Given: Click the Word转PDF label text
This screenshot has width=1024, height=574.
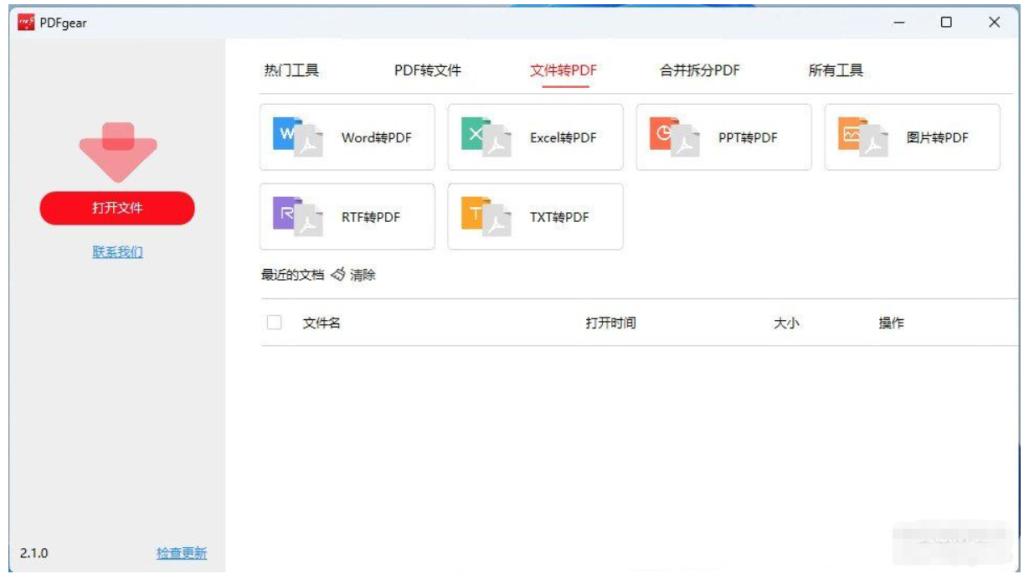Looking at the screenshot, I should (377, 138).
